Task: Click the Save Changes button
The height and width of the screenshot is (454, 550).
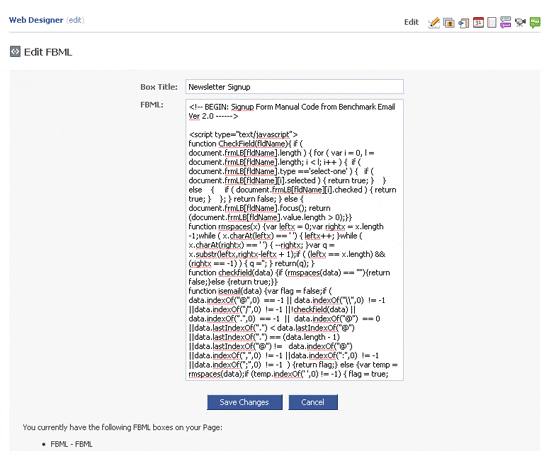Action: click(244, 402)
